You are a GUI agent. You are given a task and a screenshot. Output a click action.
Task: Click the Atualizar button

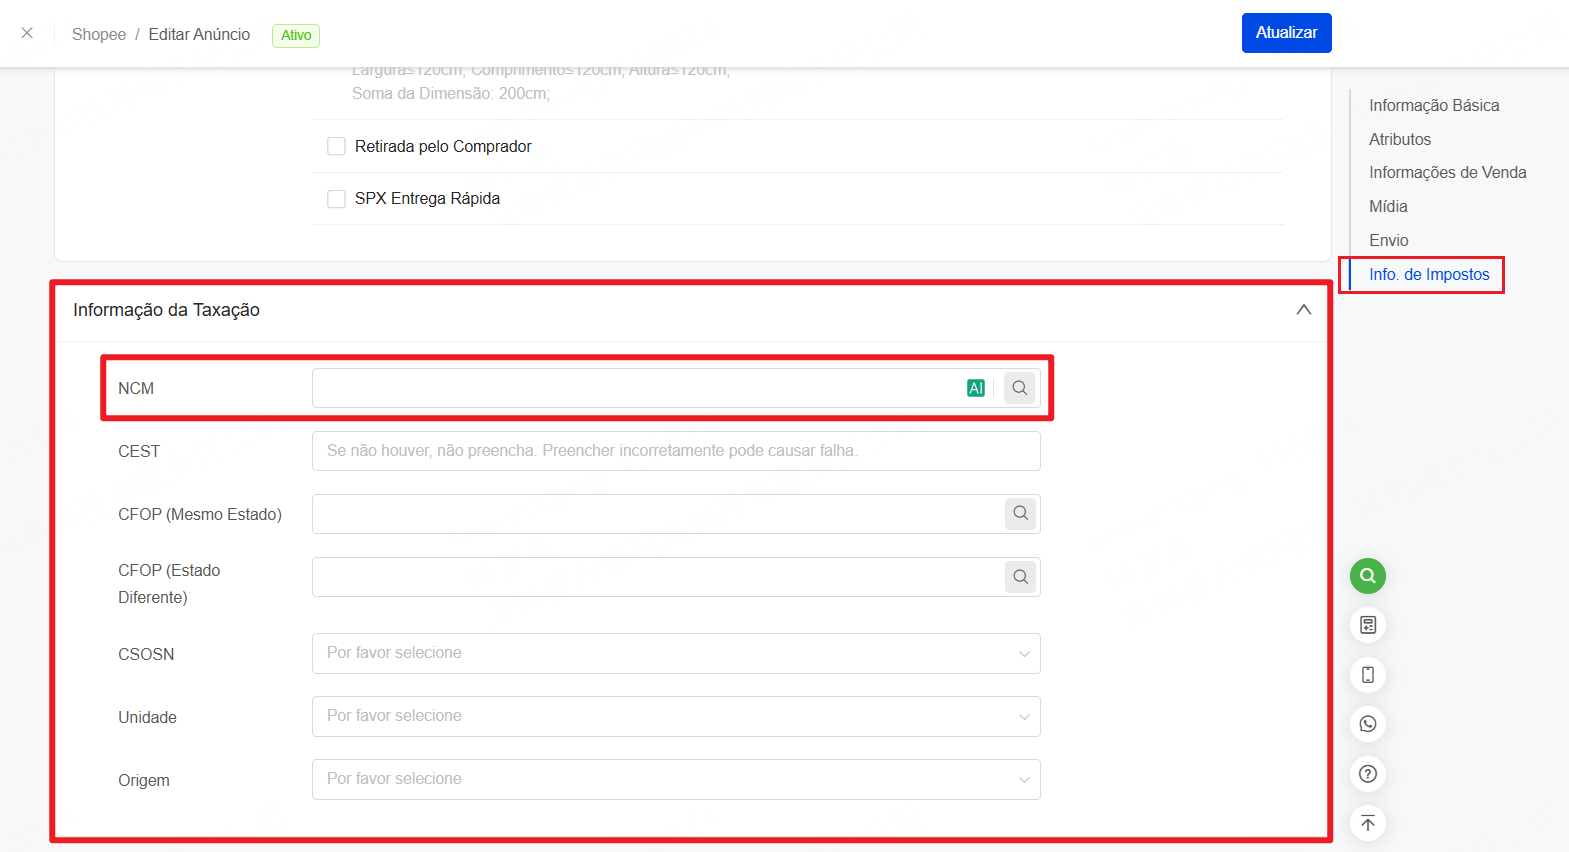1286,33
